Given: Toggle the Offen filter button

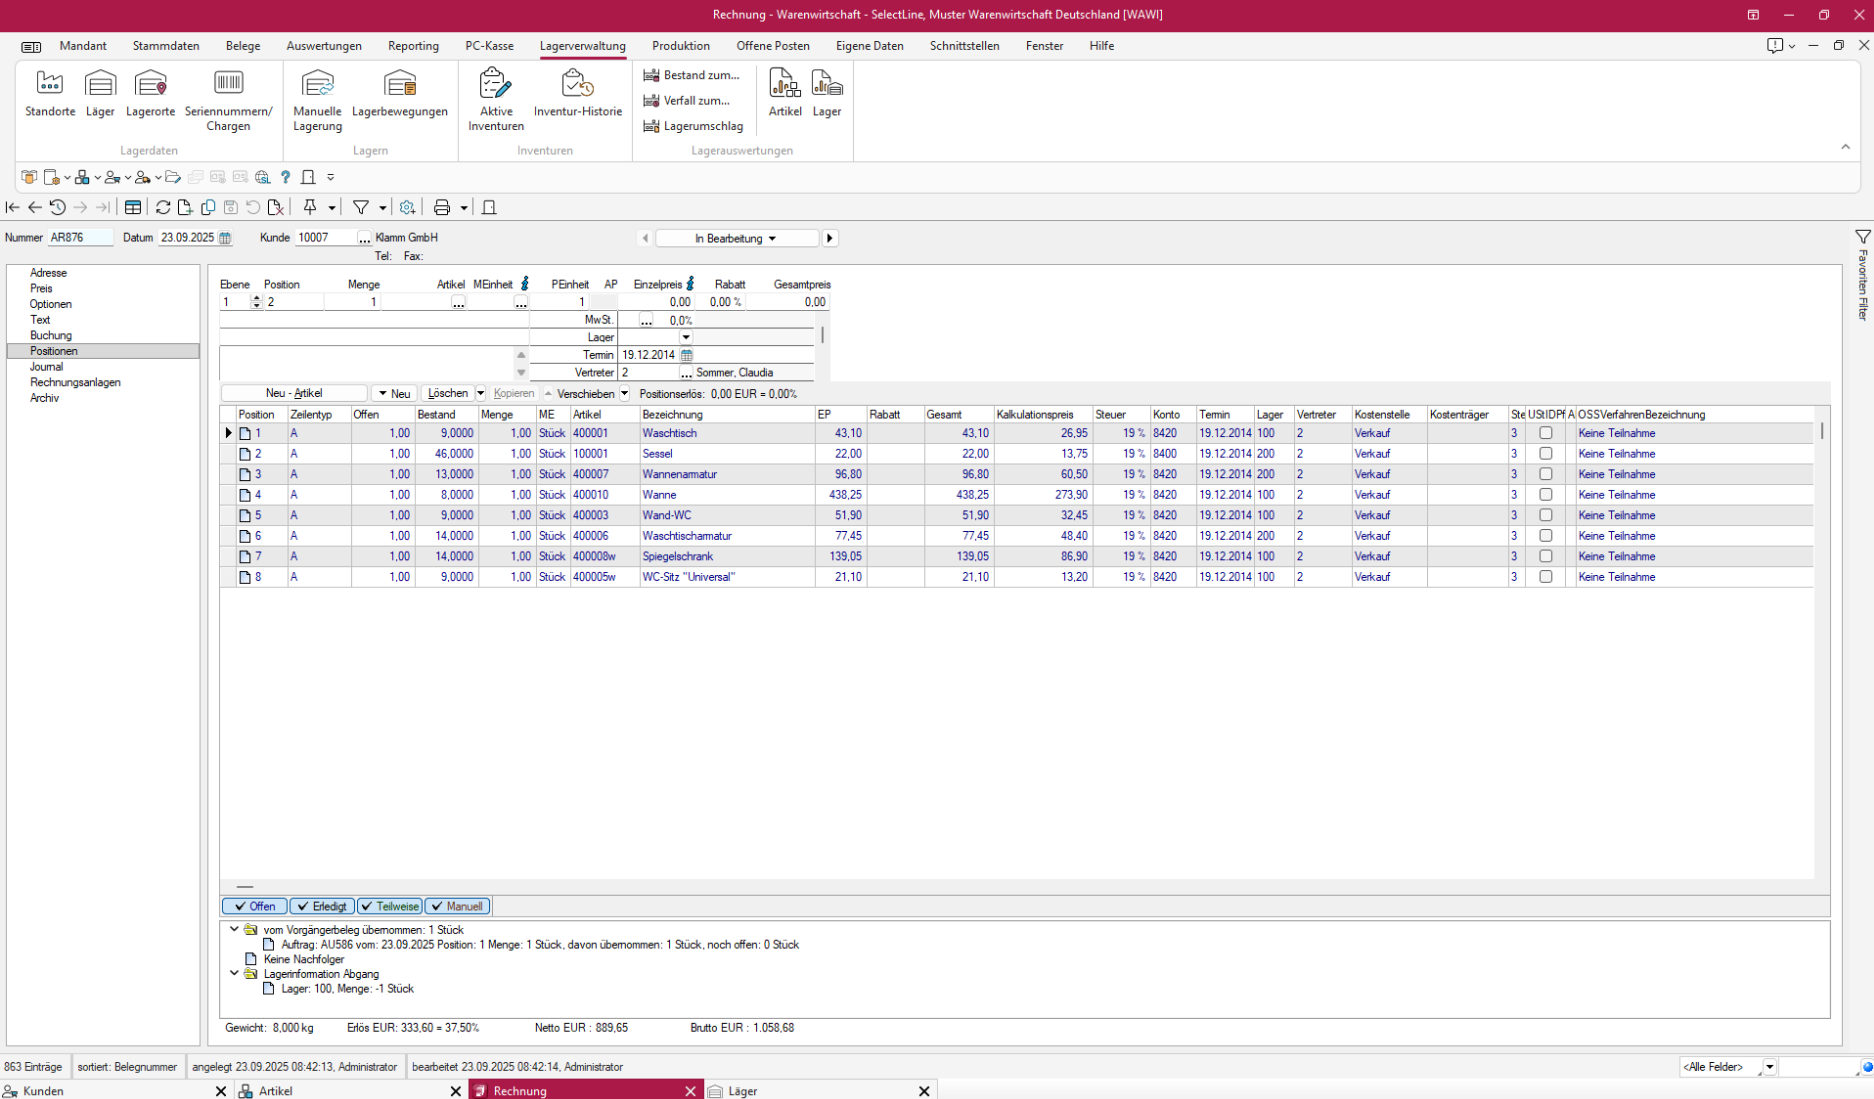Looking at the screenshot, I should click(255, 906).
